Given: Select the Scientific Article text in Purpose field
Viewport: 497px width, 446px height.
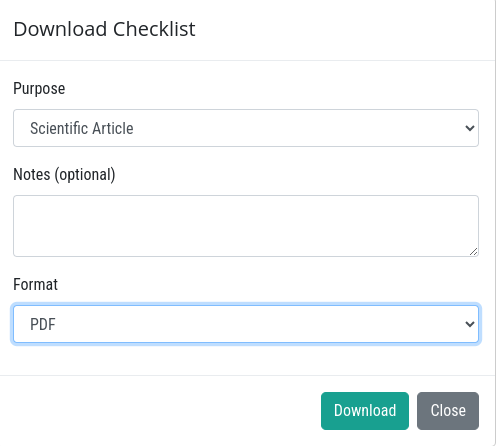Looking at the screenshot, I should coord(82,128).
